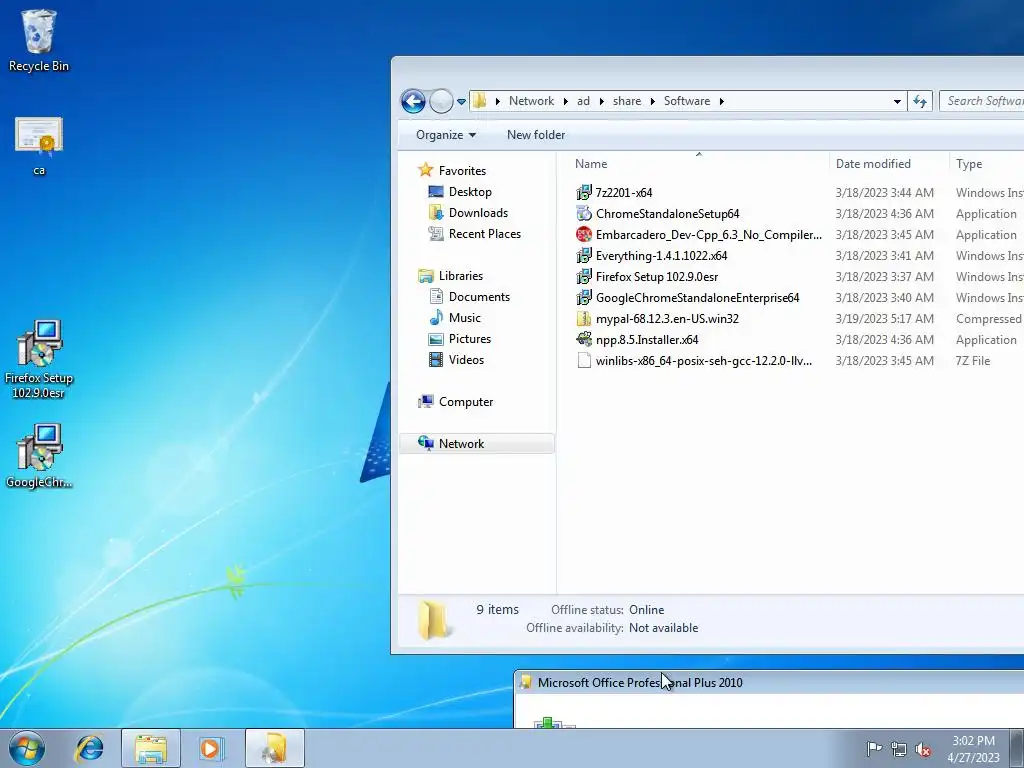This screenshot has width=1024, height=768.
Task: Select Firefox Setup 102.9.0esr desktop icon
Action: point(39,359)
